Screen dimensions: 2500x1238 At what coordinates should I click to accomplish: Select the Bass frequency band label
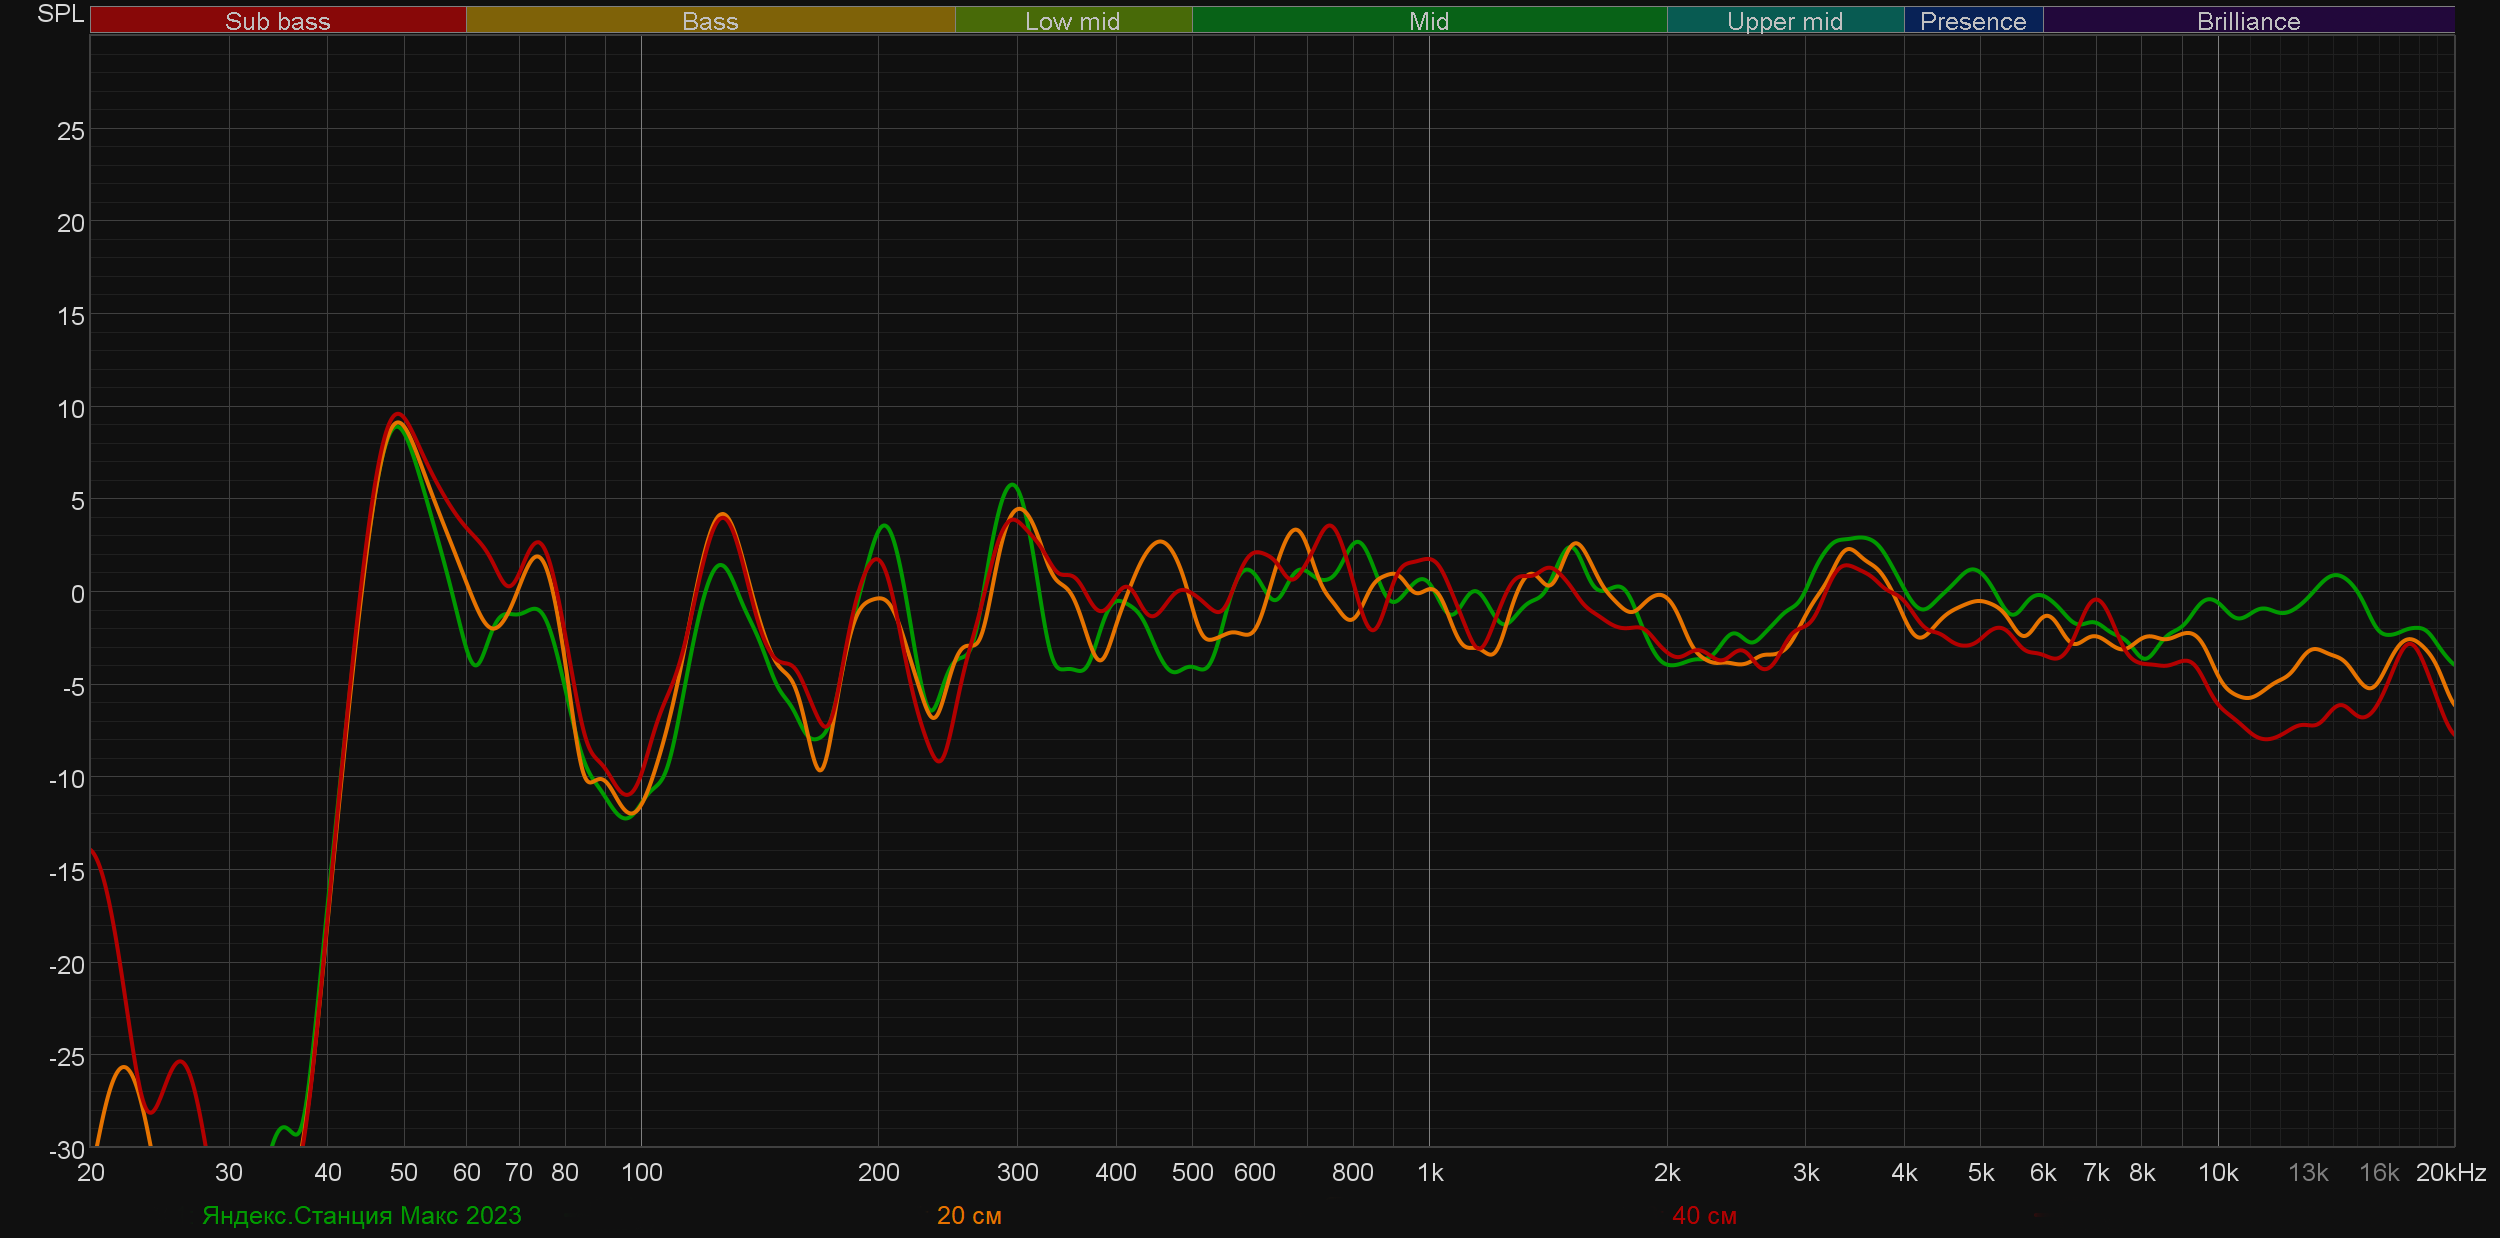[710, 21]
